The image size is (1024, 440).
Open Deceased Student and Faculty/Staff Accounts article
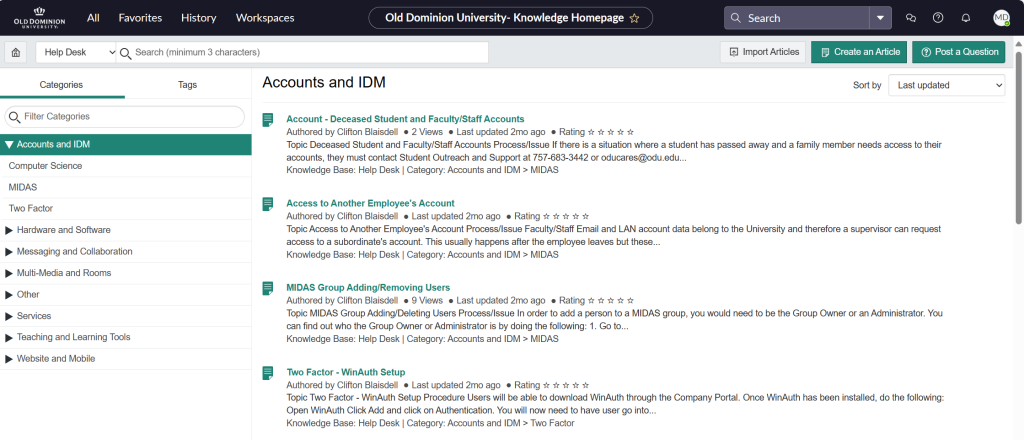pos(405,119)
